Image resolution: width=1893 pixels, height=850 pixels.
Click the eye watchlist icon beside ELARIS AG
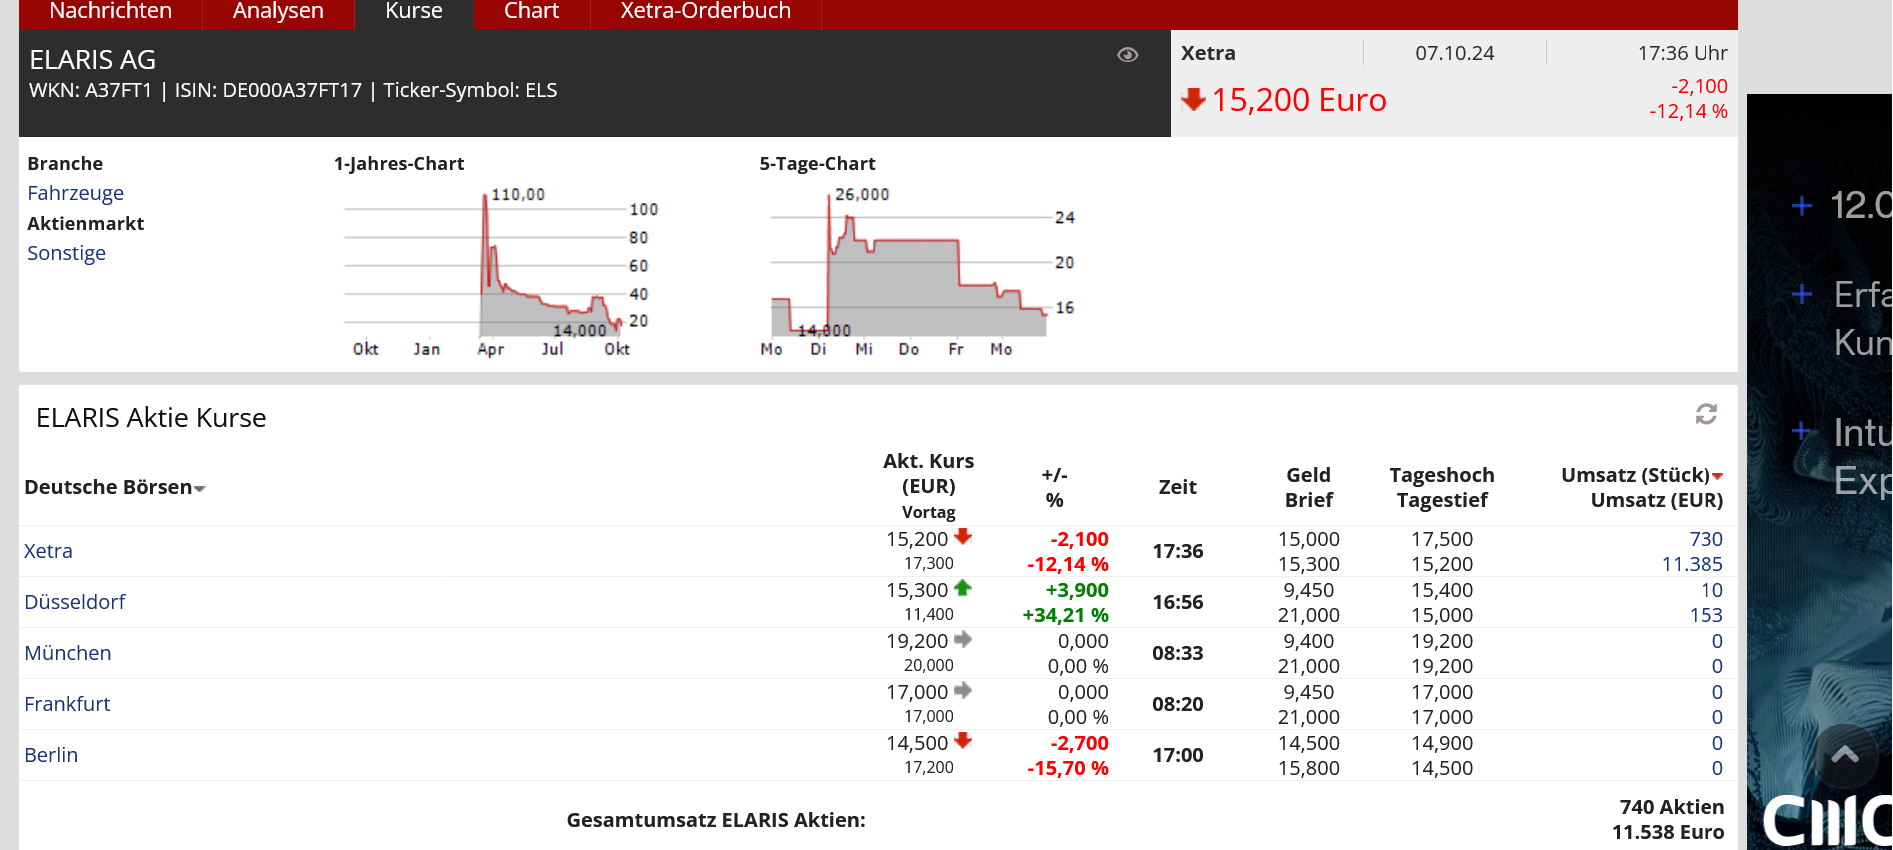click(1127, 55)
